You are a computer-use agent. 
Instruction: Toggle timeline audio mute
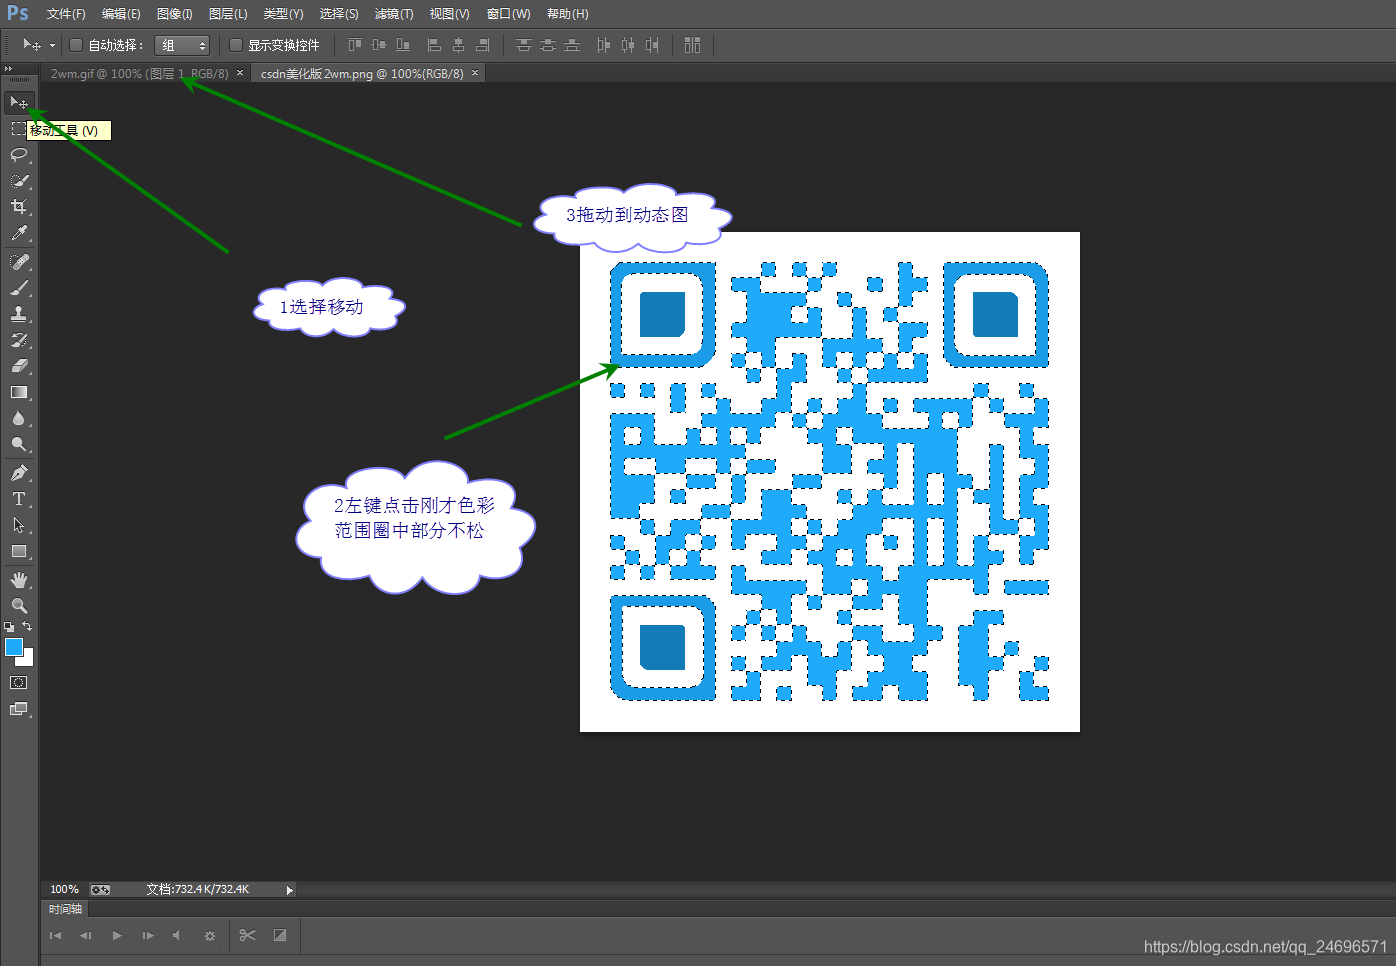(176, 935)
